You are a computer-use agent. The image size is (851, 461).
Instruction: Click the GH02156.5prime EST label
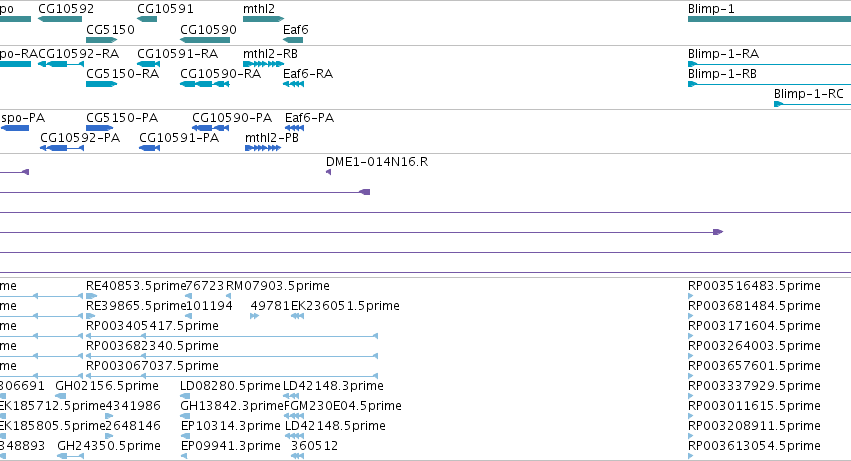click(107, 386)
